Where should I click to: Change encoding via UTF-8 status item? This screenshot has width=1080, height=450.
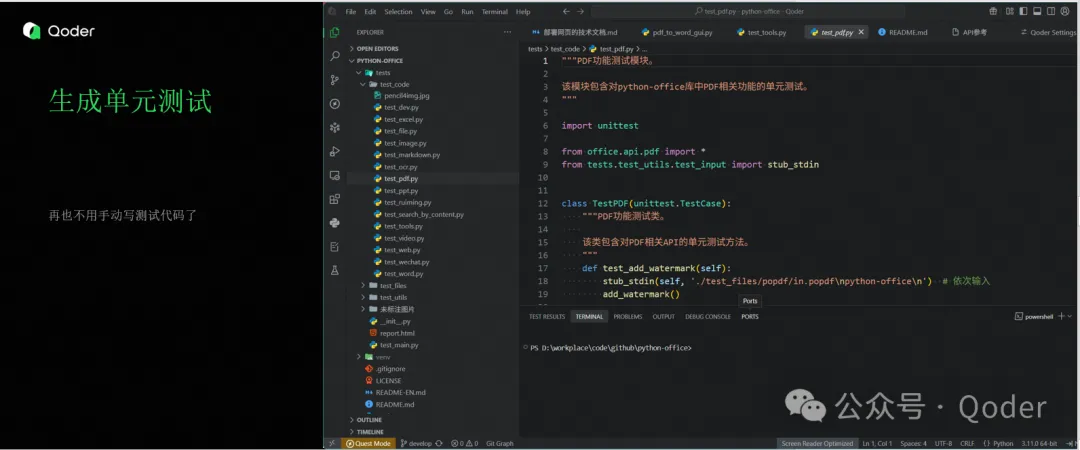point(944,443)
